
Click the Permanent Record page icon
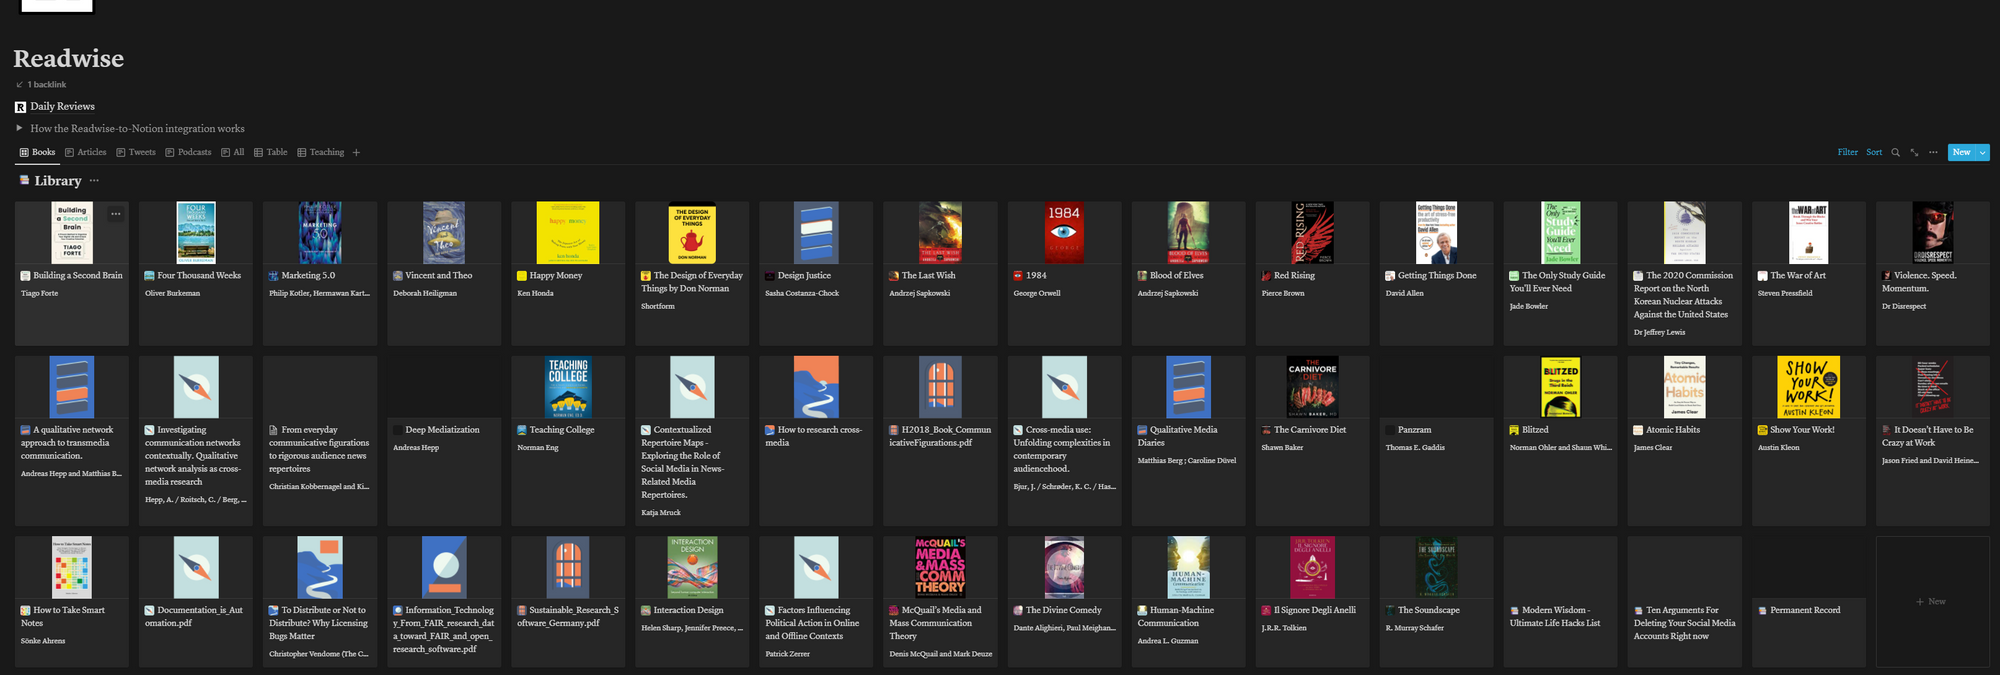(x=1762, y=610)
